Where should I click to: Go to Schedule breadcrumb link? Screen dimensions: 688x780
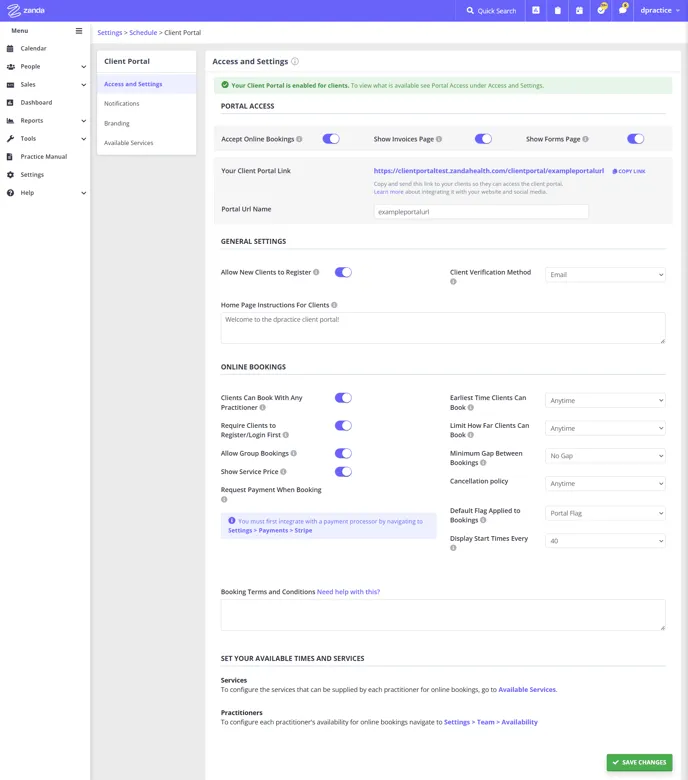tap(143, 33)
